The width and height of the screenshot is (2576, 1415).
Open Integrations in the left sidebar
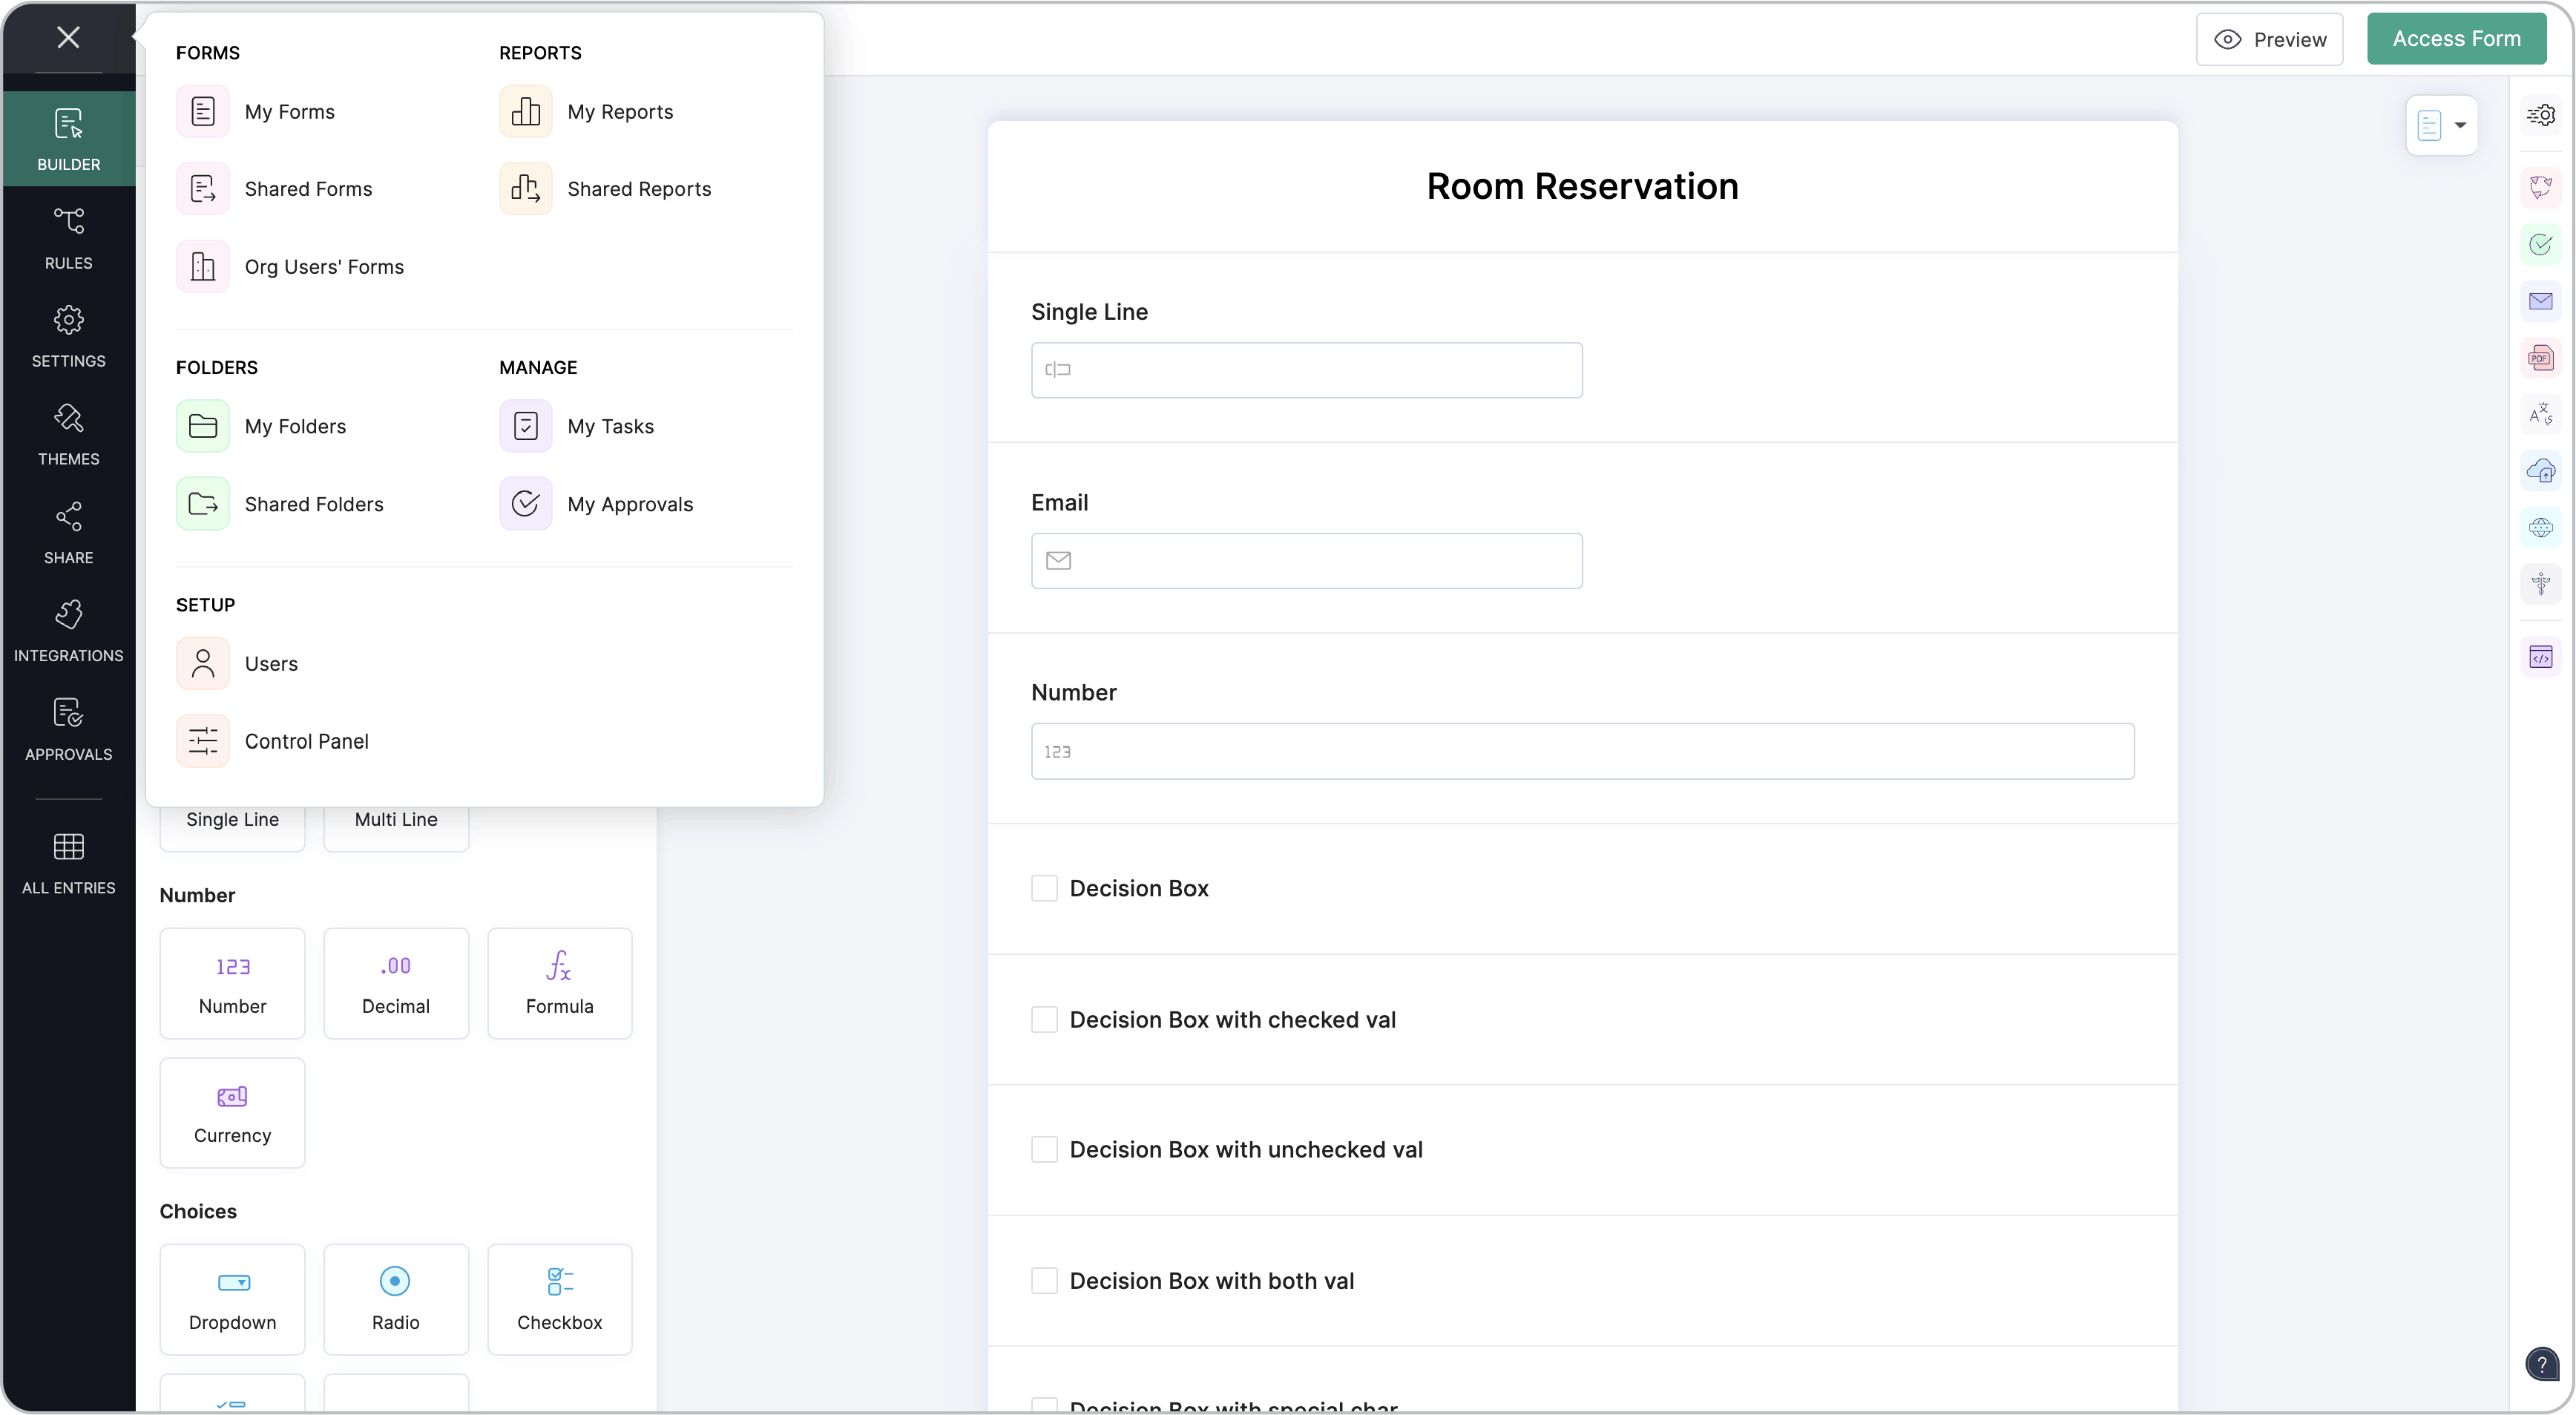coord(68,631)
